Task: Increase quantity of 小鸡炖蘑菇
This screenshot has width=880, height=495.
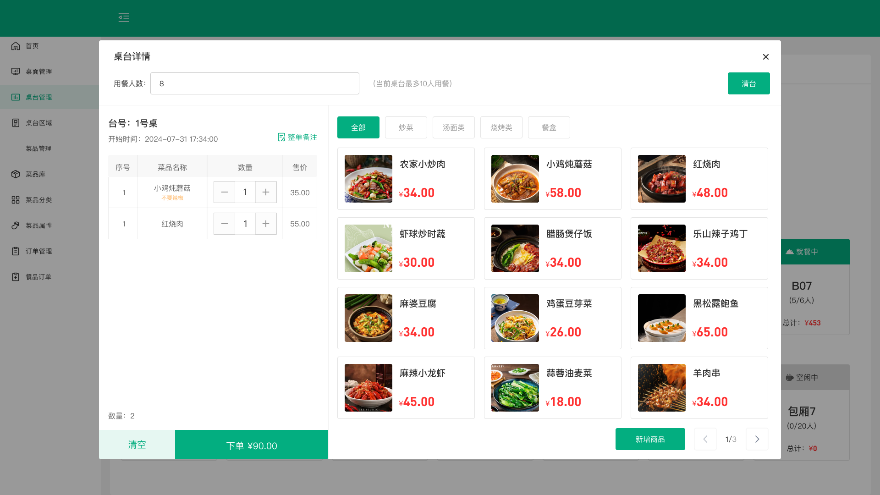Action: point(266,192)
